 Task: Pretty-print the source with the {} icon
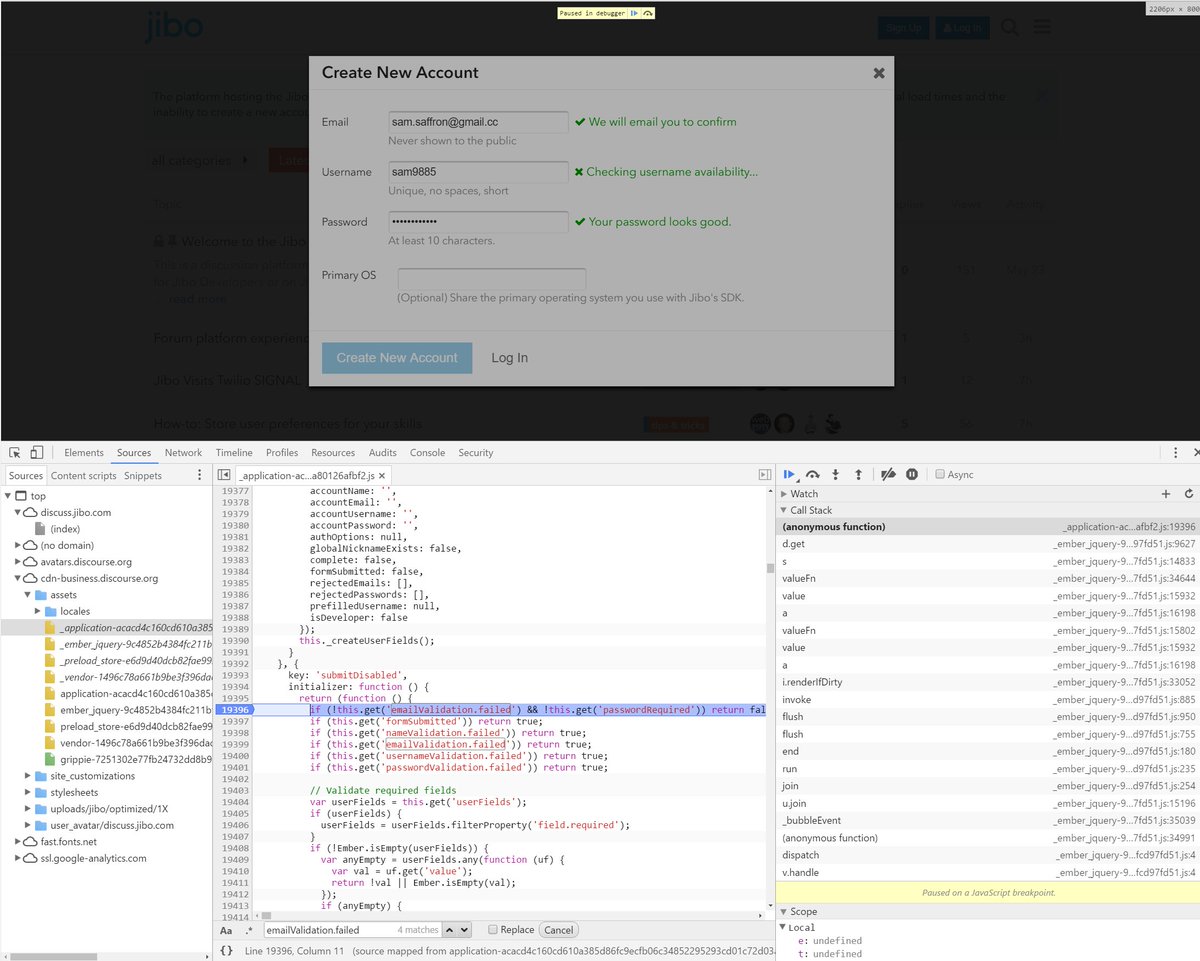(226, 950)
